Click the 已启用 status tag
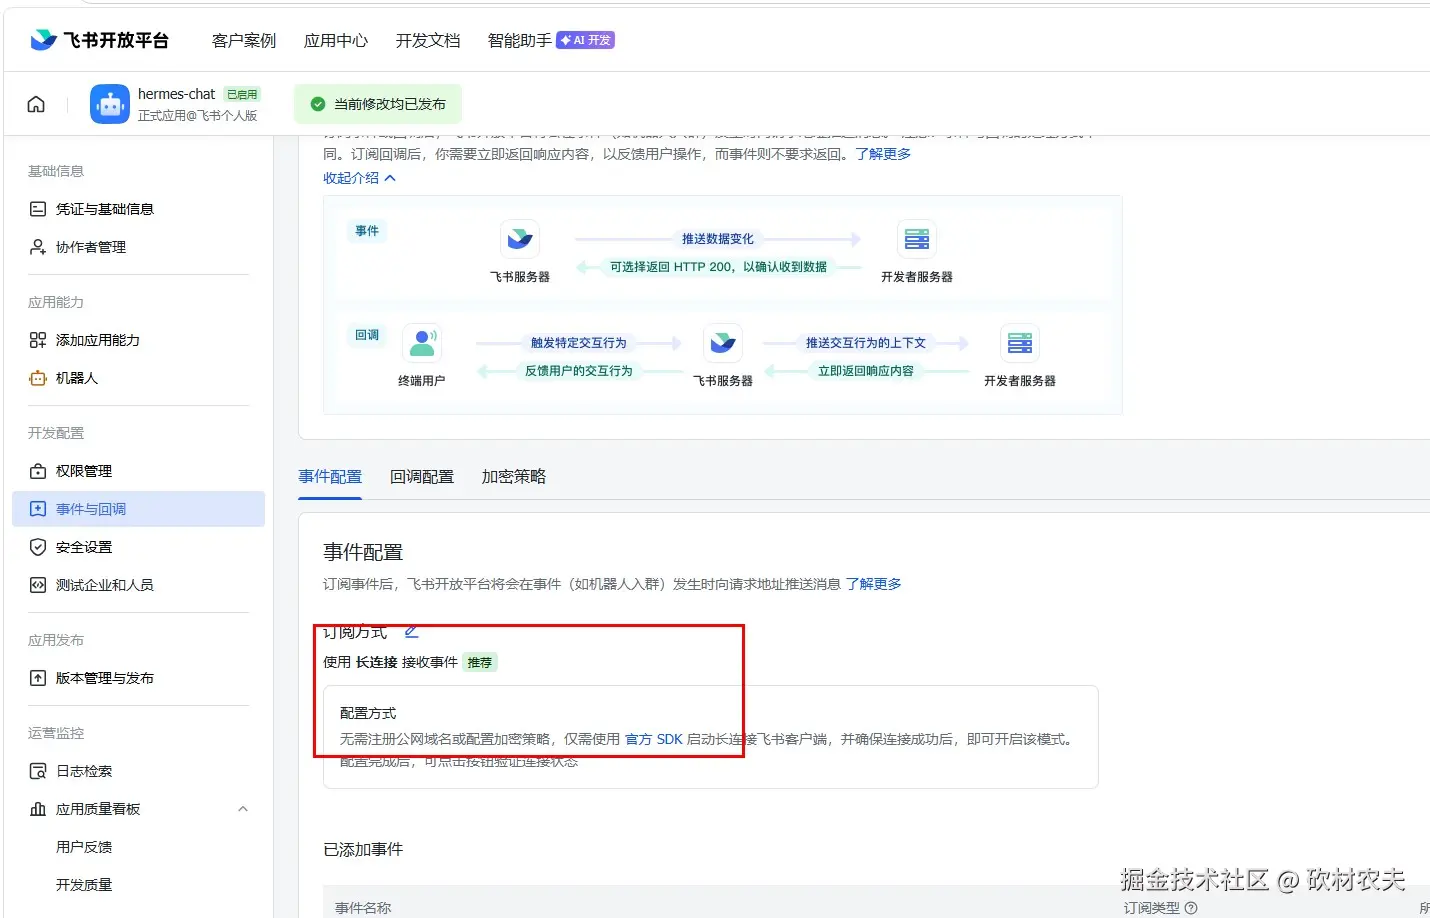Viewport: 1430px width, 918px height. tap(242, 94)
